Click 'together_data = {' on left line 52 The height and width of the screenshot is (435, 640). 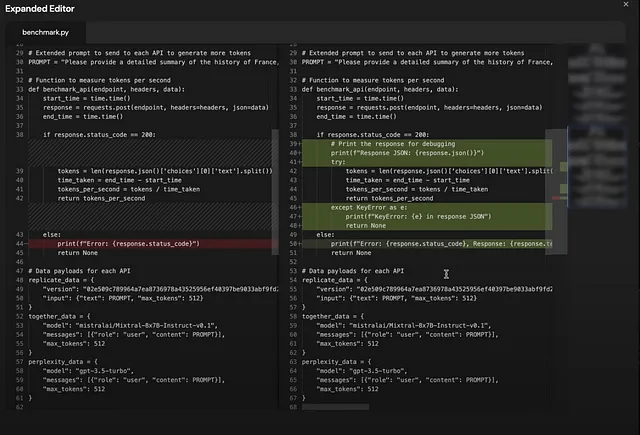point(59,316)
